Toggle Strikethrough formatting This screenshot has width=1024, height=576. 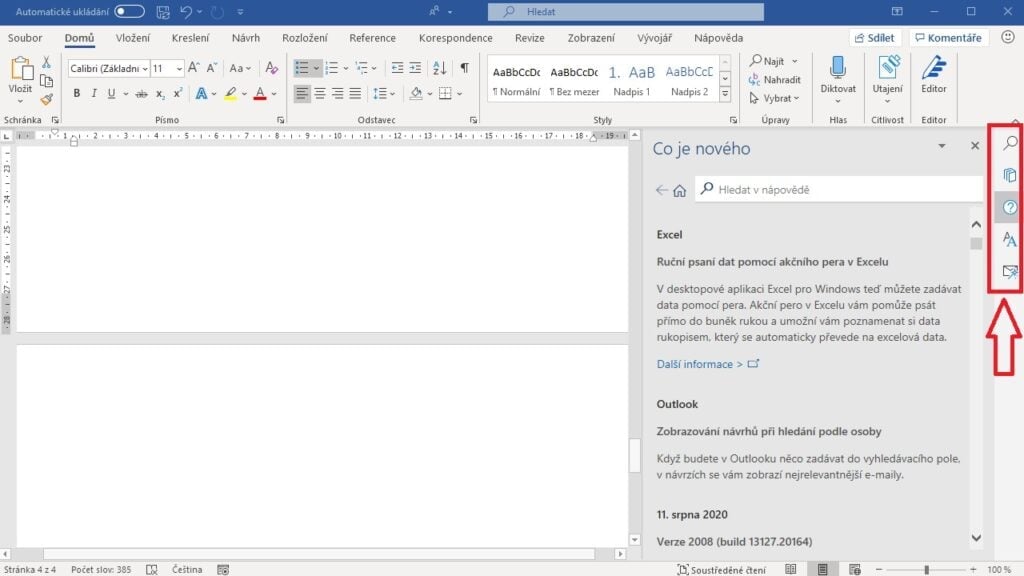tap(142, 94)
